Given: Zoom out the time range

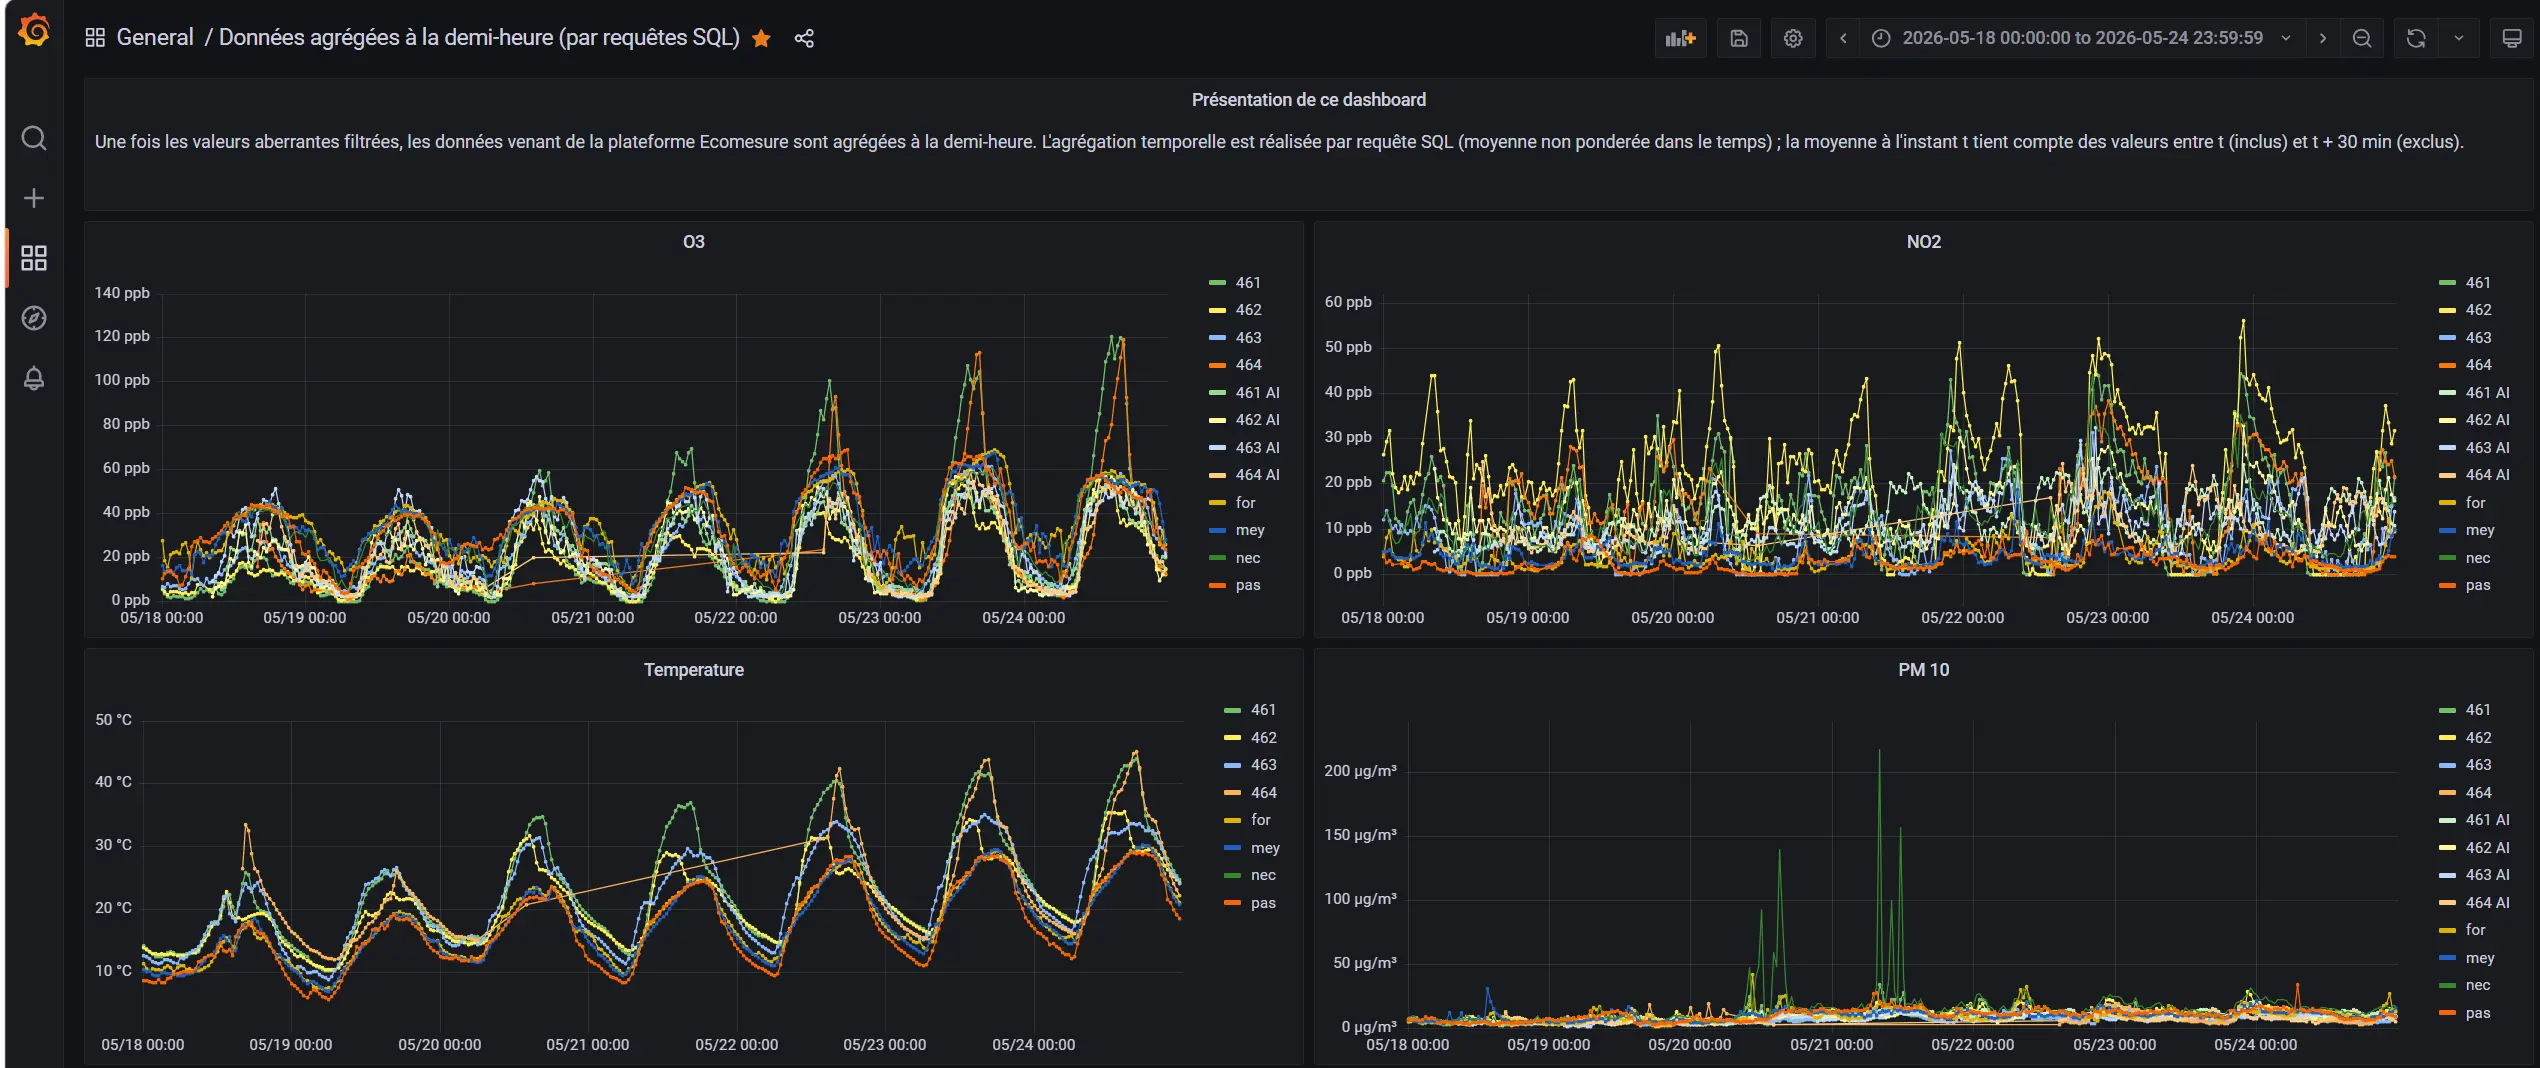Looking at the screenshot, I should tap(2362, 38).
